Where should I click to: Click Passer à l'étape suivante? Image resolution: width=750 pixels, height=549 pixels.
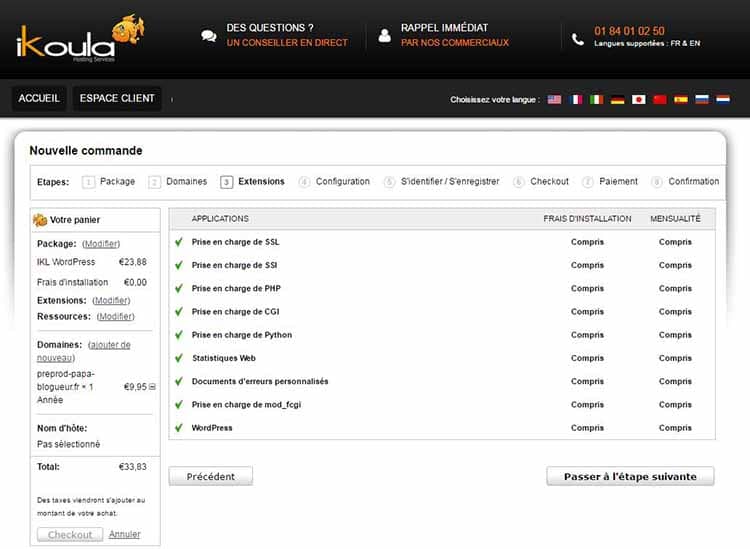630,476
